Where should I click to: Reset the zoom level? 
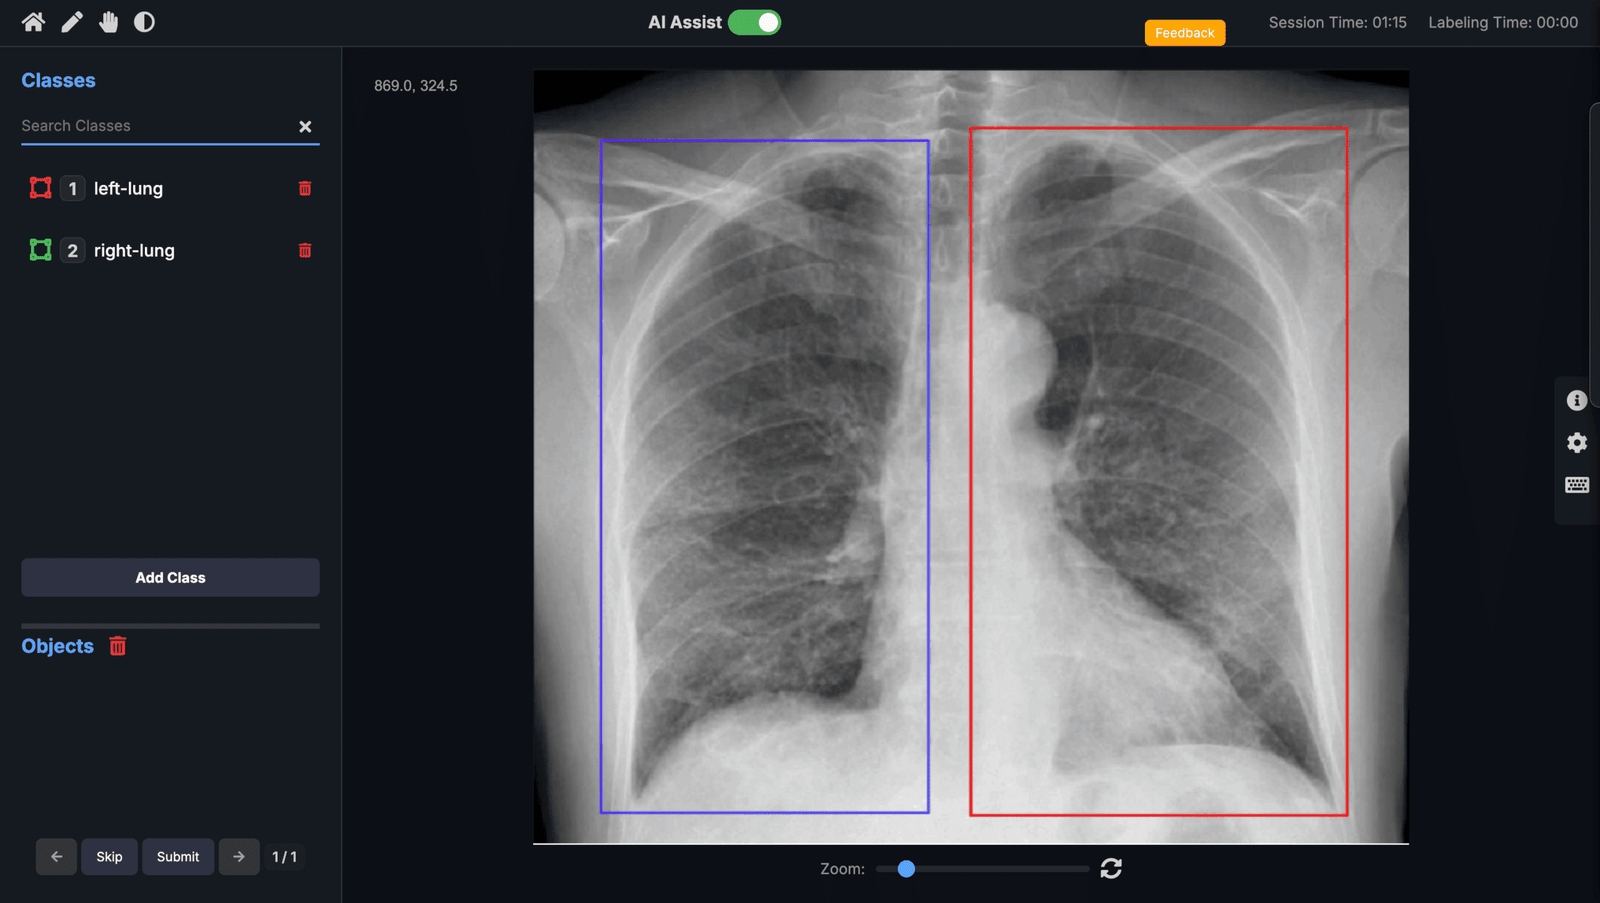point(1111,868)
